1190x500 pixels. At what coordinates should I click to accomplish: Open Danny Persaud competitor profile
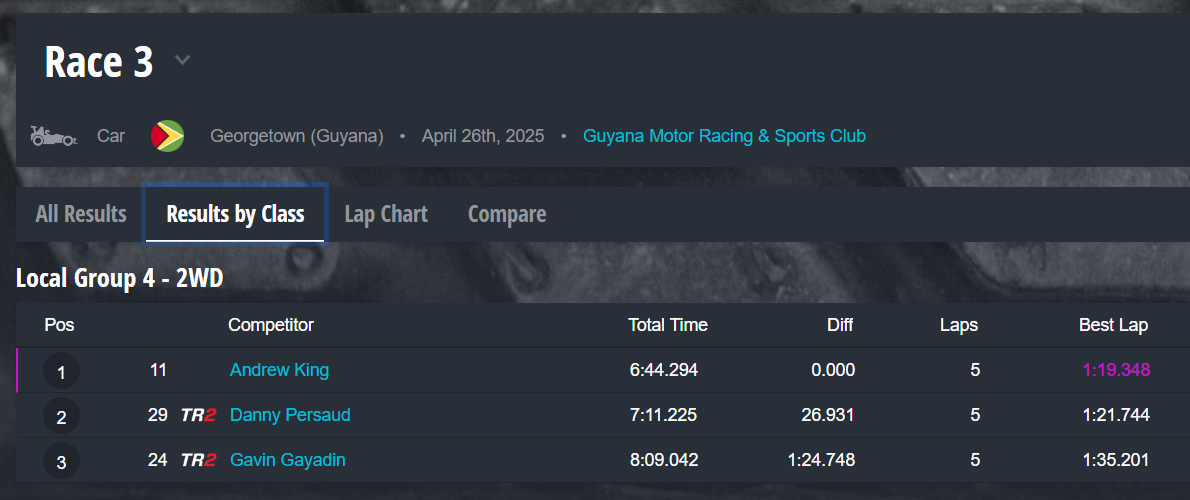[290, 415]
